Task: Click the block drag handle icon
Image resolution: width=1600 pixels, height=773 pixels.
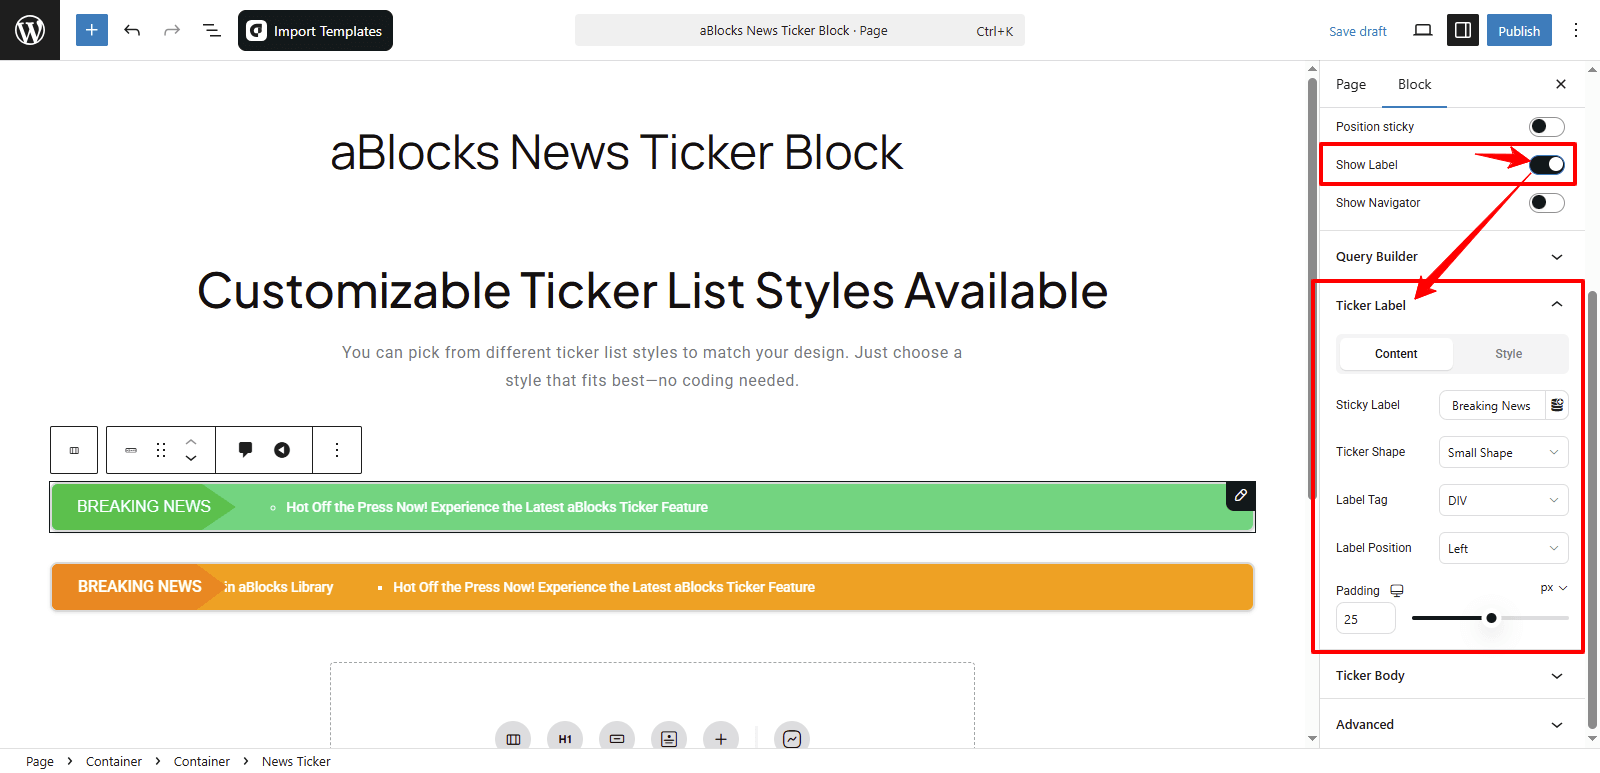Action: [x=161, y=450]
